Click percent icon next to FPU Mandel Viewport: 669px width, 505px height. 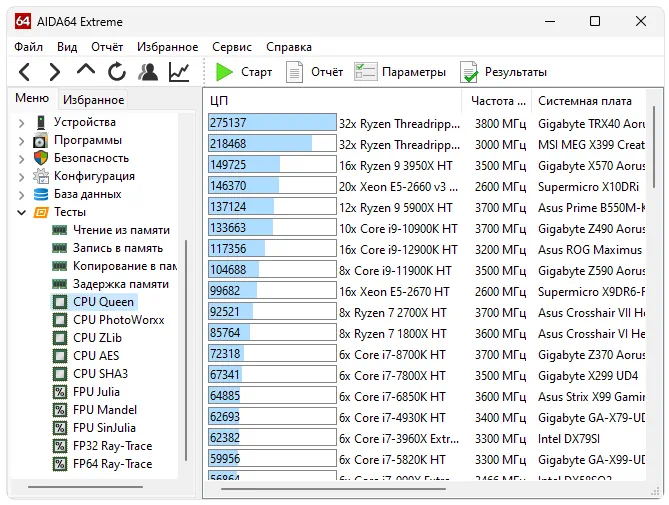(x=60, y=410)
